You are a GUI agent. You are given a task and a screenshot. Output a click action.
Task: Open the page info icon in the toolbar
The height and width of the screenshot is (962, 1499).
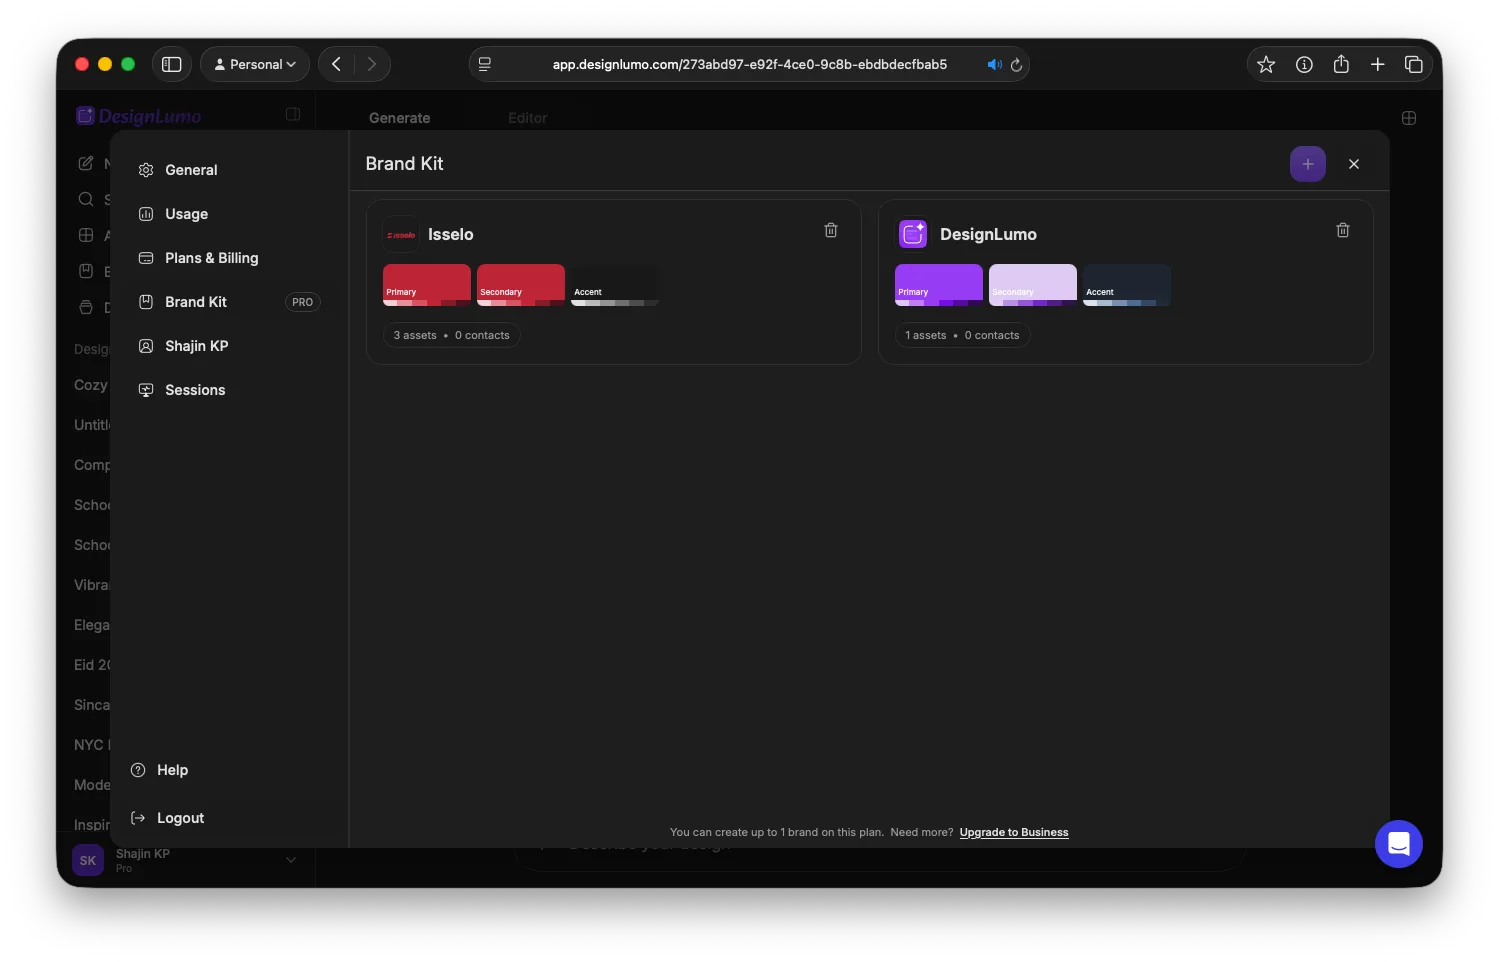pos(1304,64)
